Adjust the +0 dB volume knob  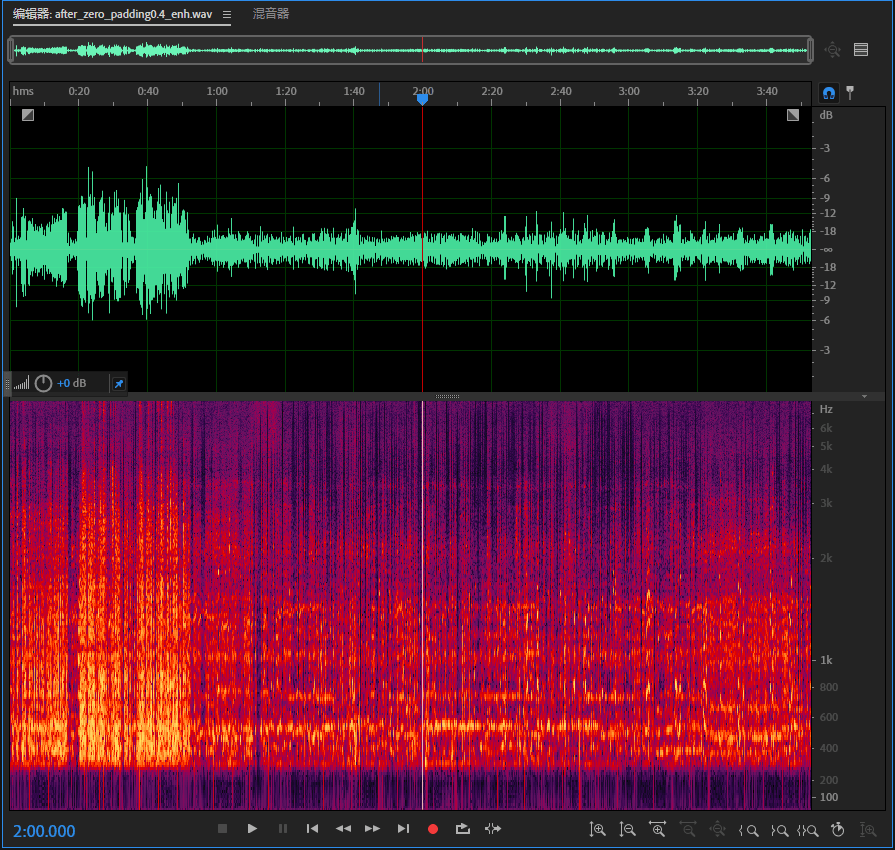43,383
